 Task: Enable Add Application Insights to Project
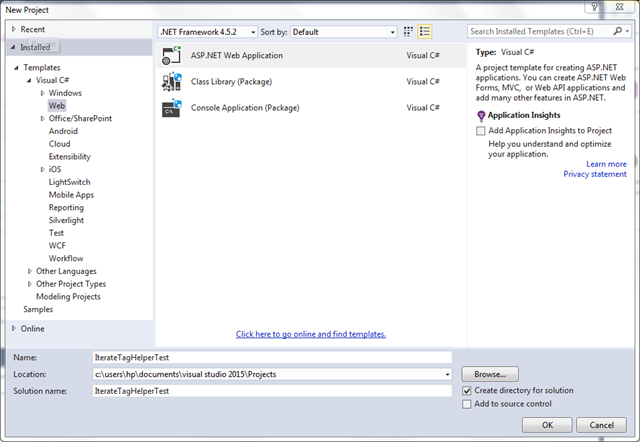point(480,131)
